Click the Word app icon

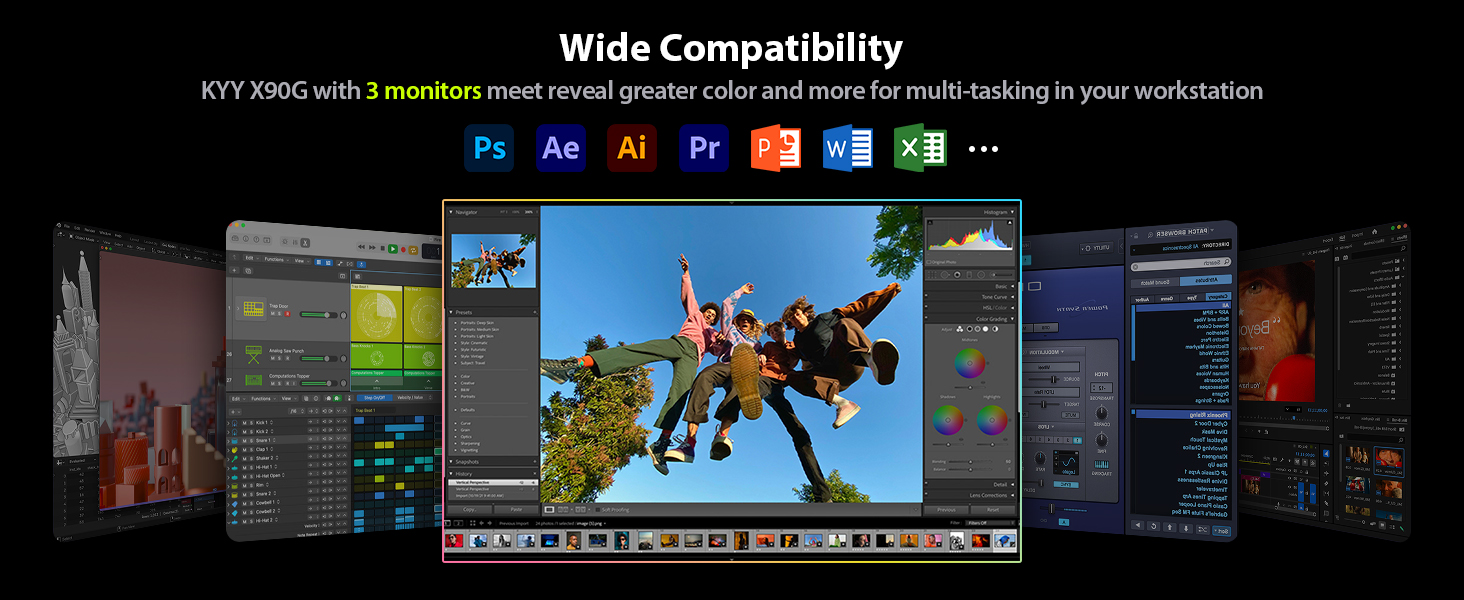pyautogui.click(x=848, y=148)
